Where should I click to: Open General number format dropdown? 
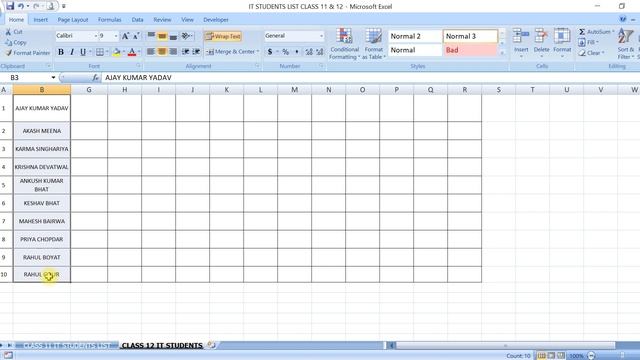(x=322, y=36)
